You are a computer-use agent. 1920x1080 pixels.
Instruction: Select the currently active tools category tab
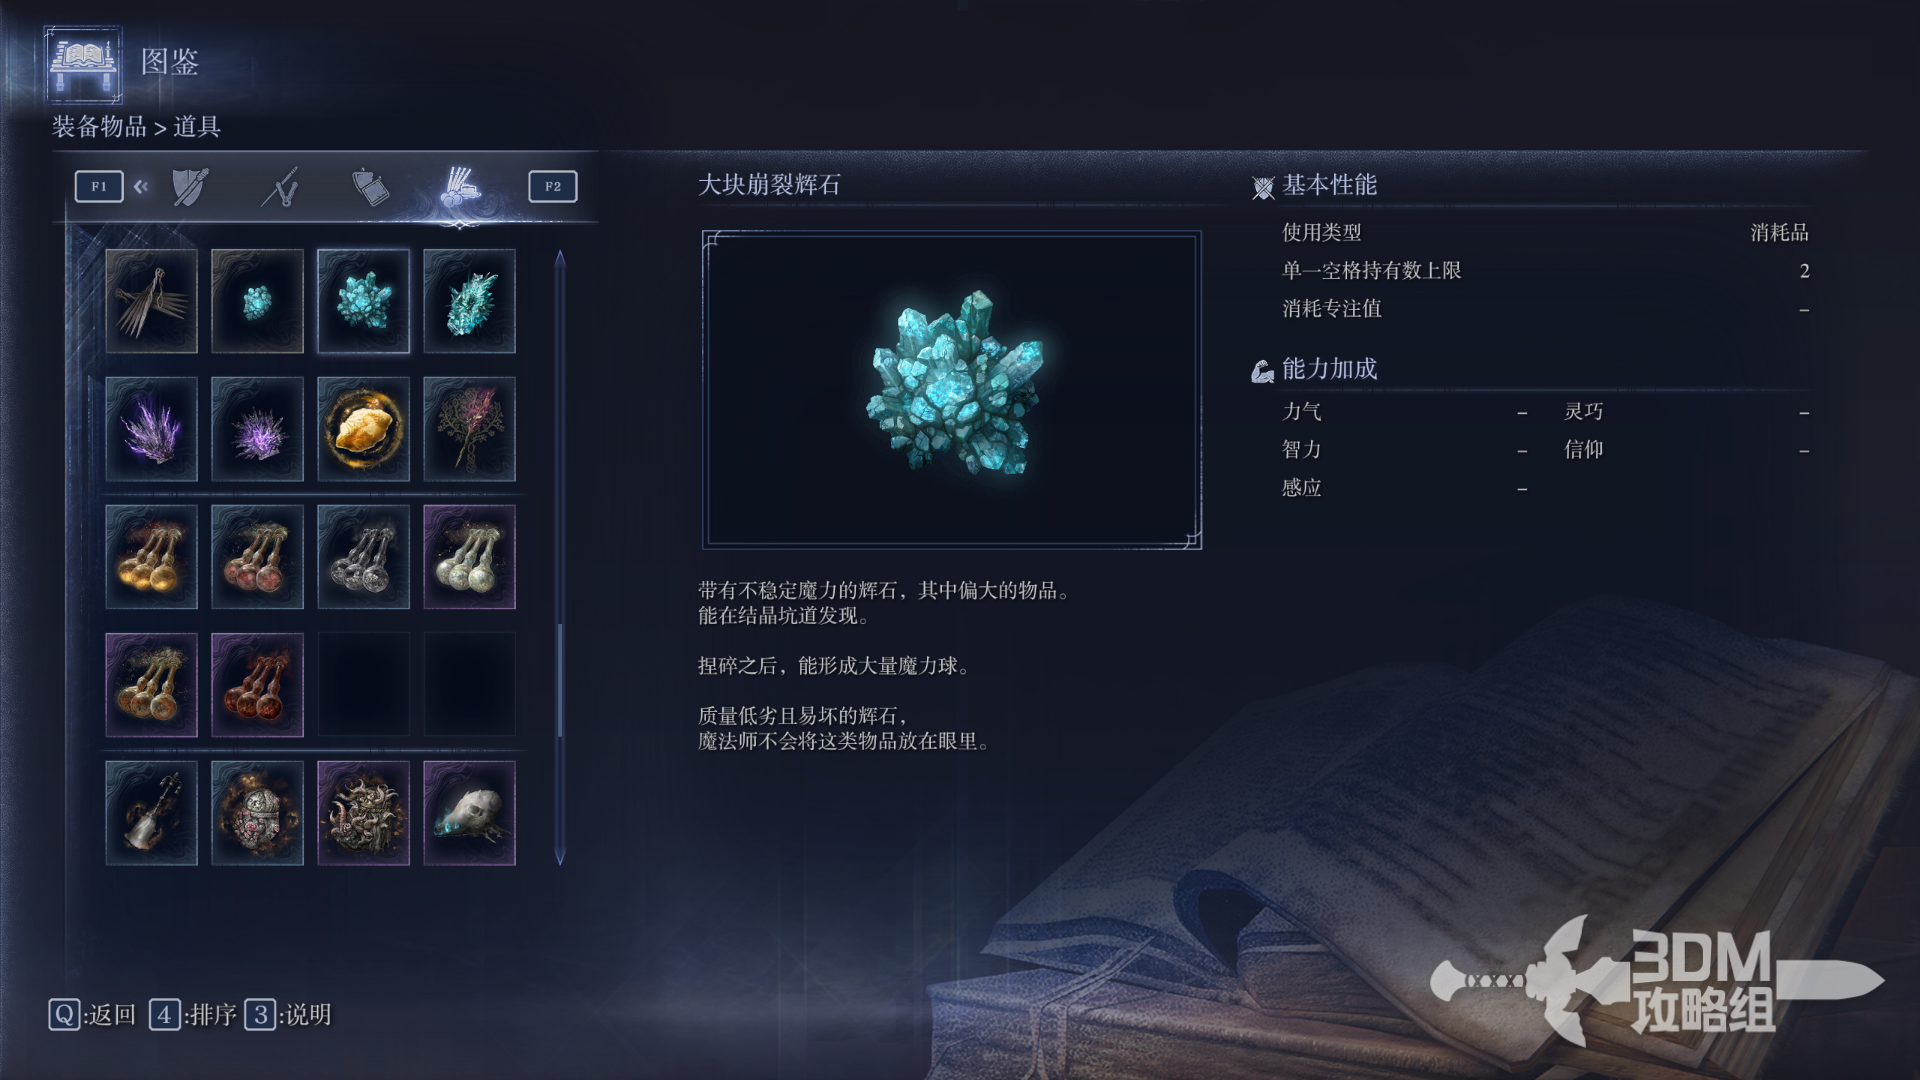point(460,187)
